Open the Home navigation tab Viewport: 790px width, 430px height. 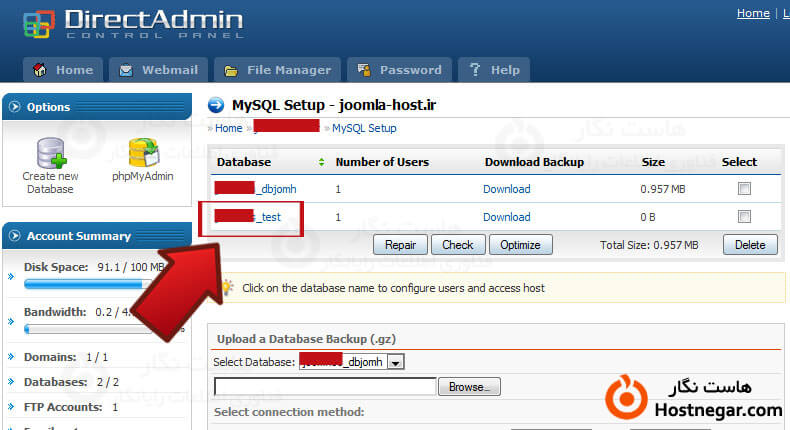63,70
